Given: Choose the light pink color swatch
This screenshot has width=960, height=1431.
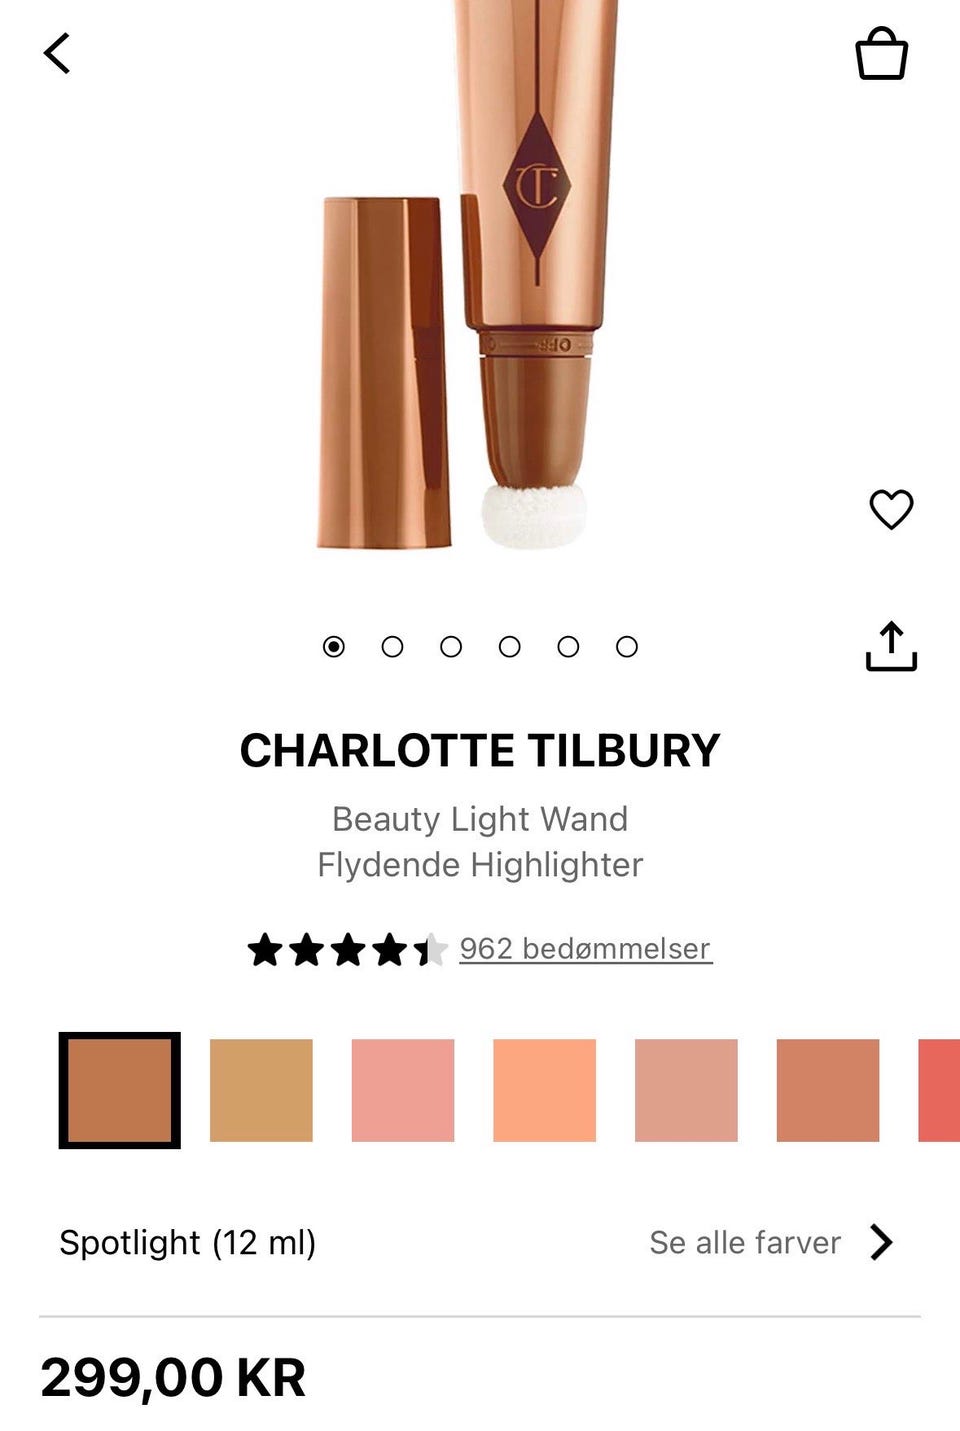Looking at the screenshot, I should tap(403, 1090).
